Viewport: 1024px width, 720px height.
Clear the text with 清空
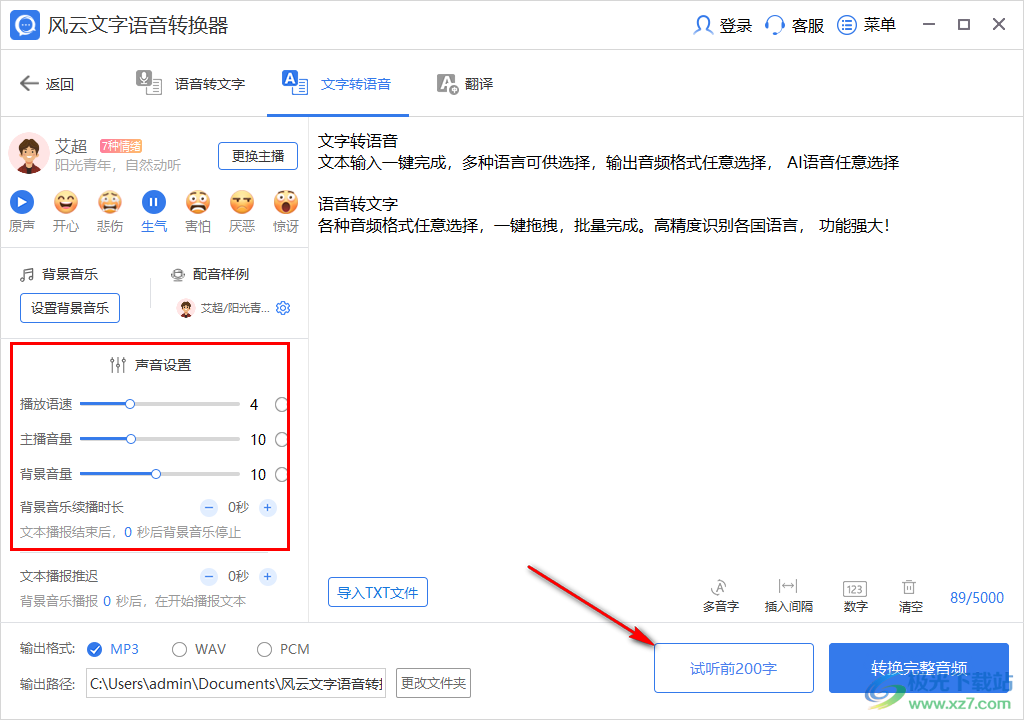[910, 596]
